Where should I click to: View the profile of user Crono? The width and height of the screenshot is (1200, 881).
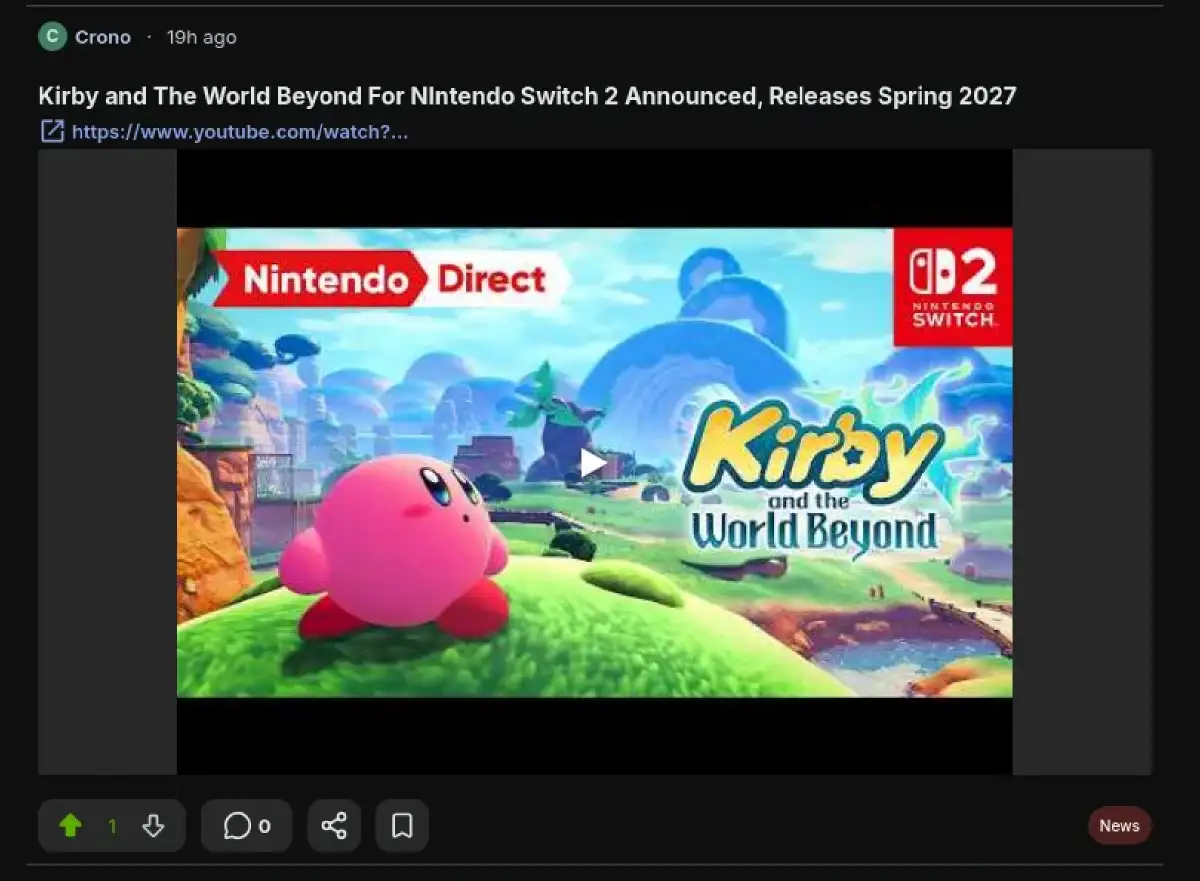click(x=103, y=37)
